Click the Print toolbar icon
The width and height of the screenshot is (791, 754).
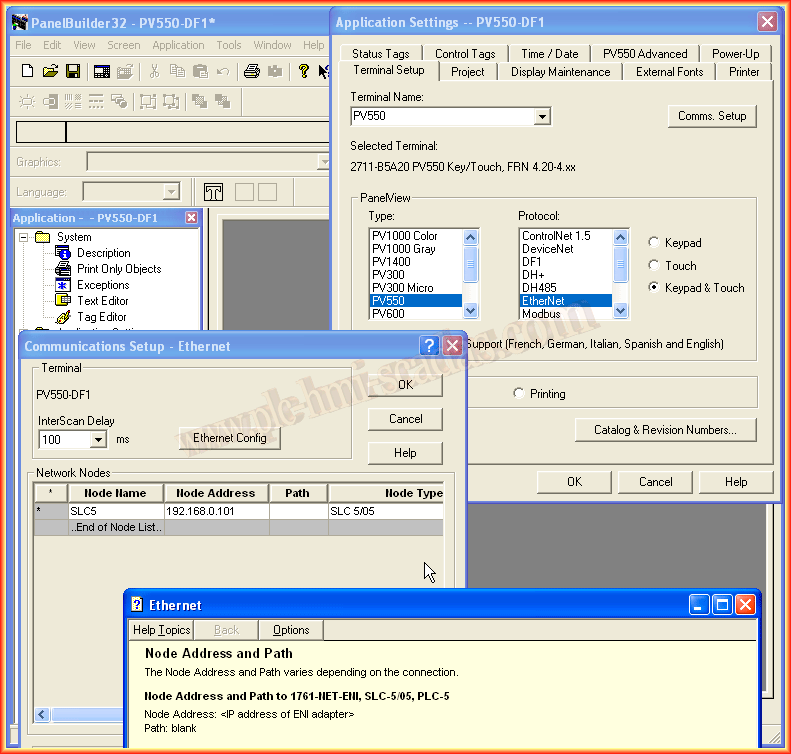pos(252,71)
